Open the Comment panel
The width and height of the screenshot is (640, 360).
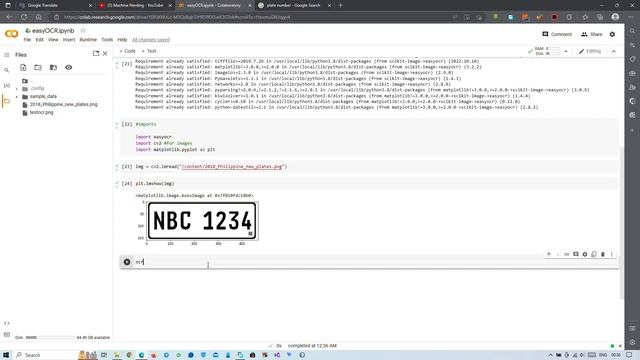tap(557, 34)
